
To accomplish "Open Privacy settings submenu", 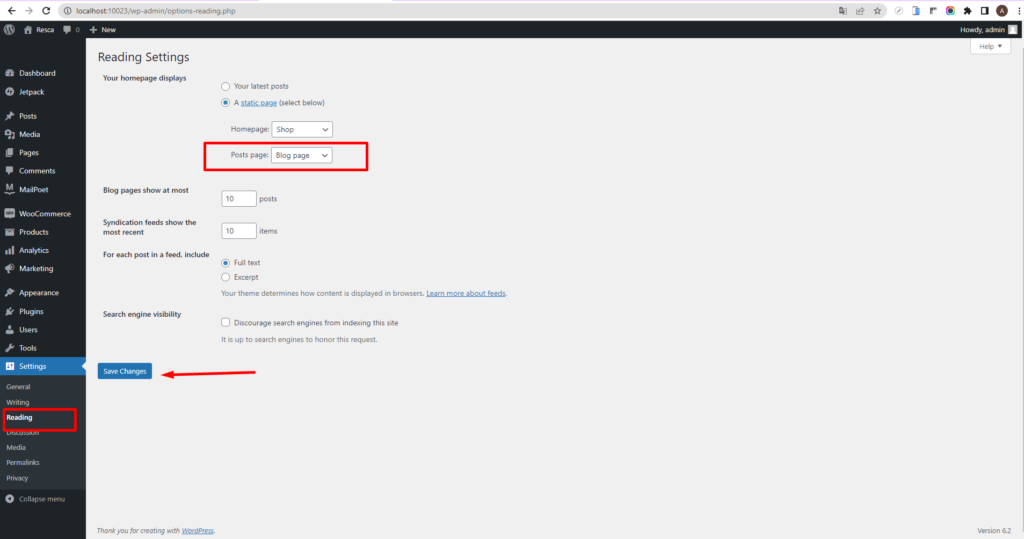I will click(17, 478).
